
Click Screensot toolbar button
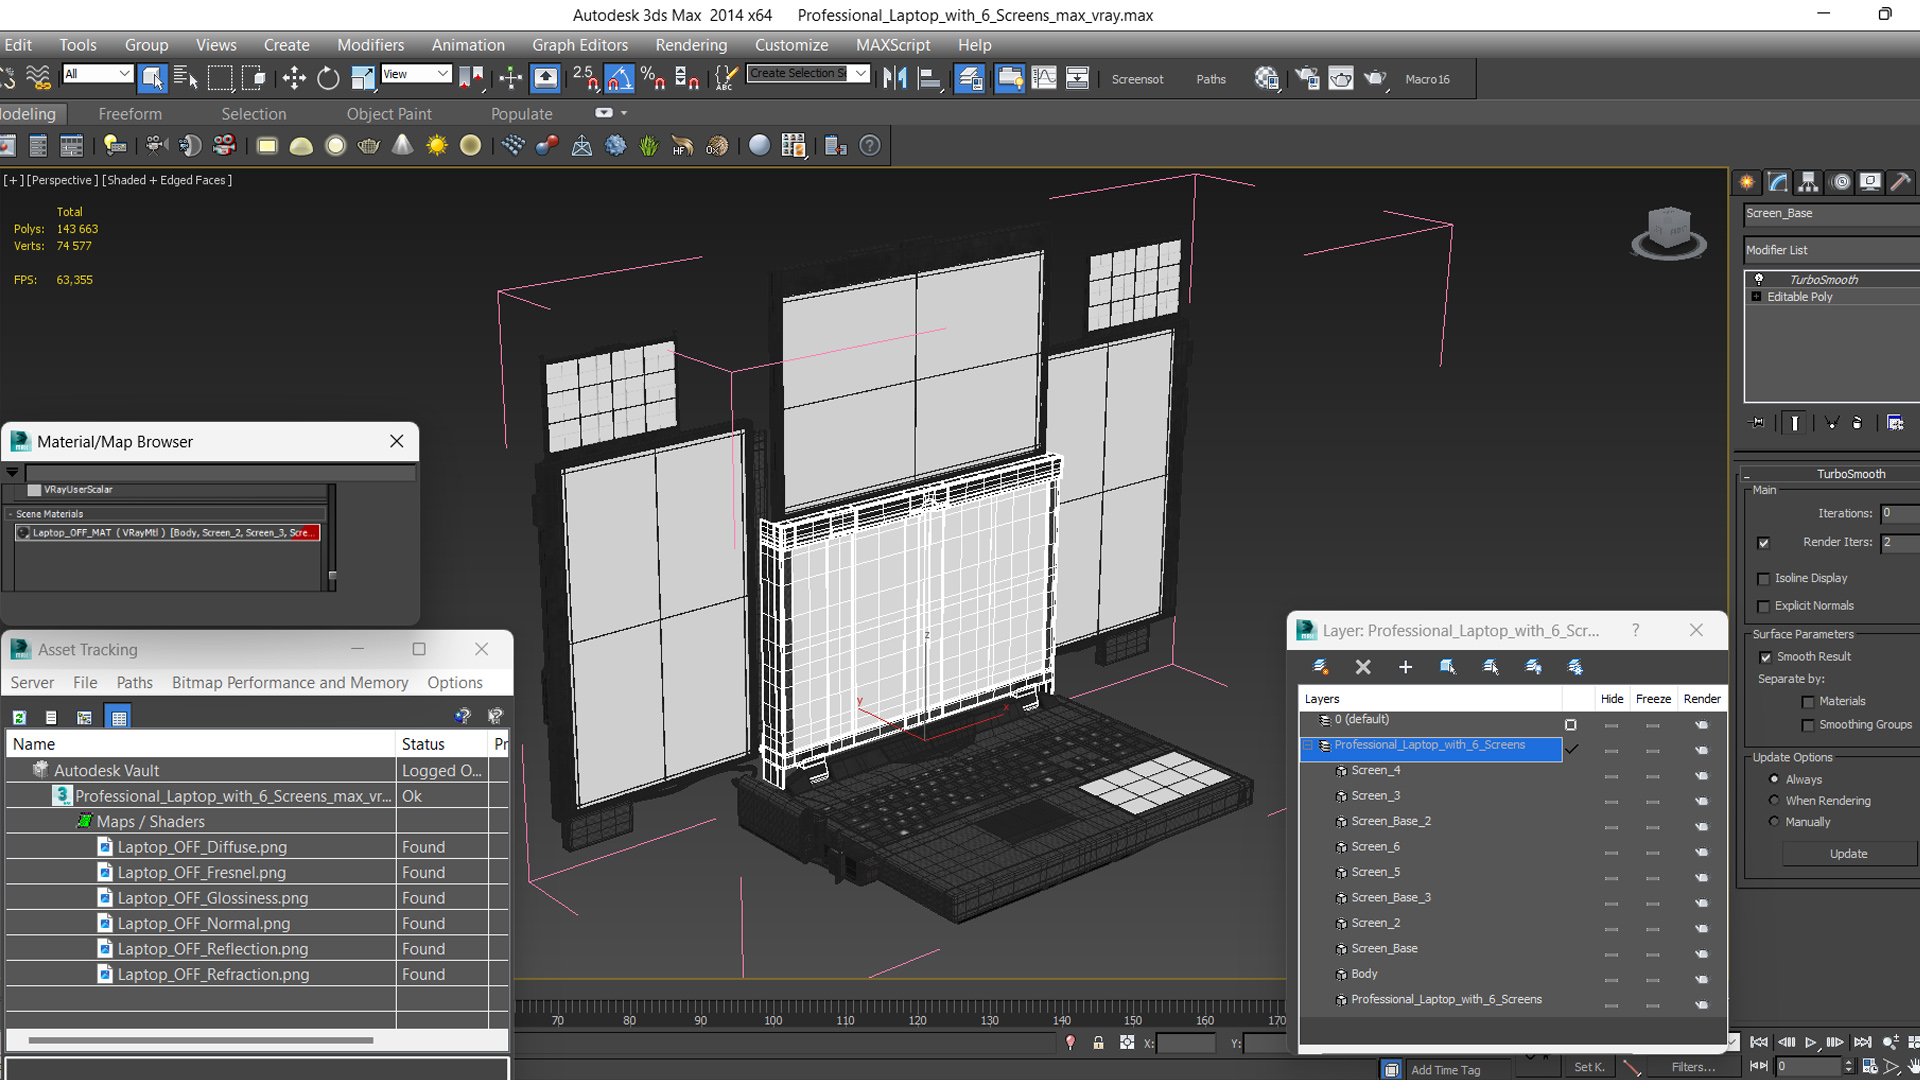[1137, 79]
